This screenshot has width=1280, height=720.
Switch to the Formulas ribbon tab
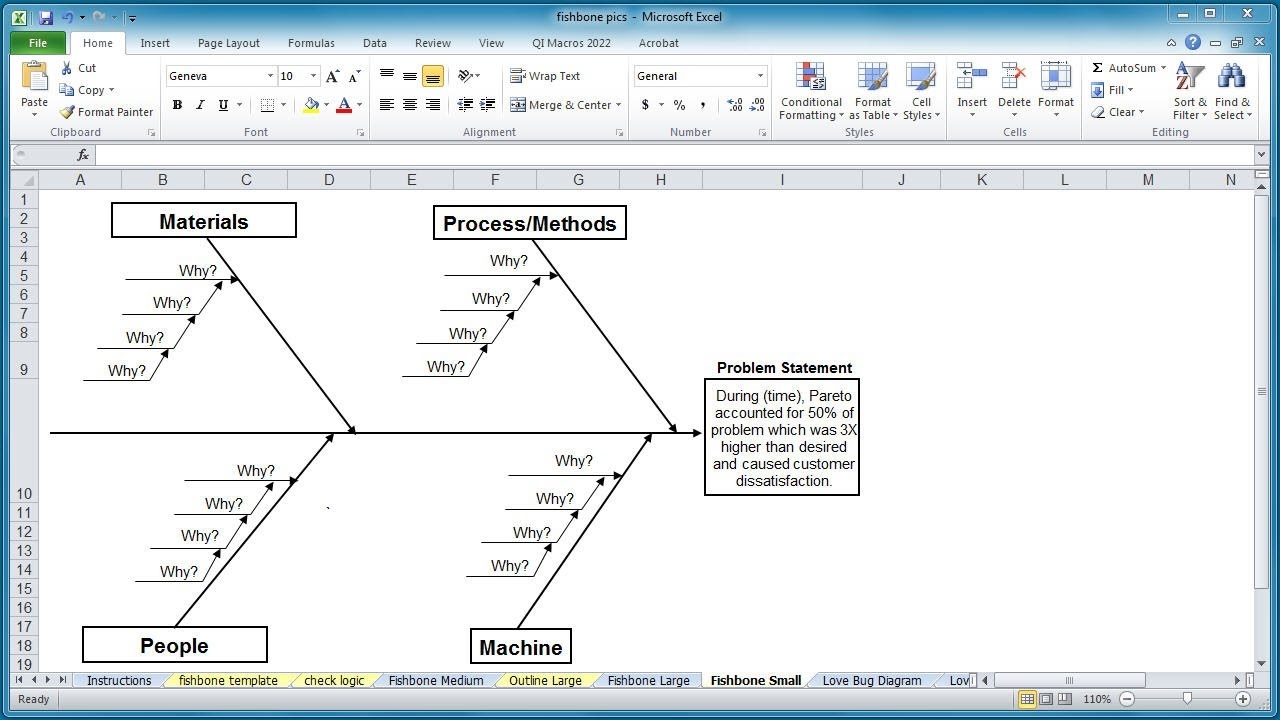pyautogui.click(x=311, y=43)
